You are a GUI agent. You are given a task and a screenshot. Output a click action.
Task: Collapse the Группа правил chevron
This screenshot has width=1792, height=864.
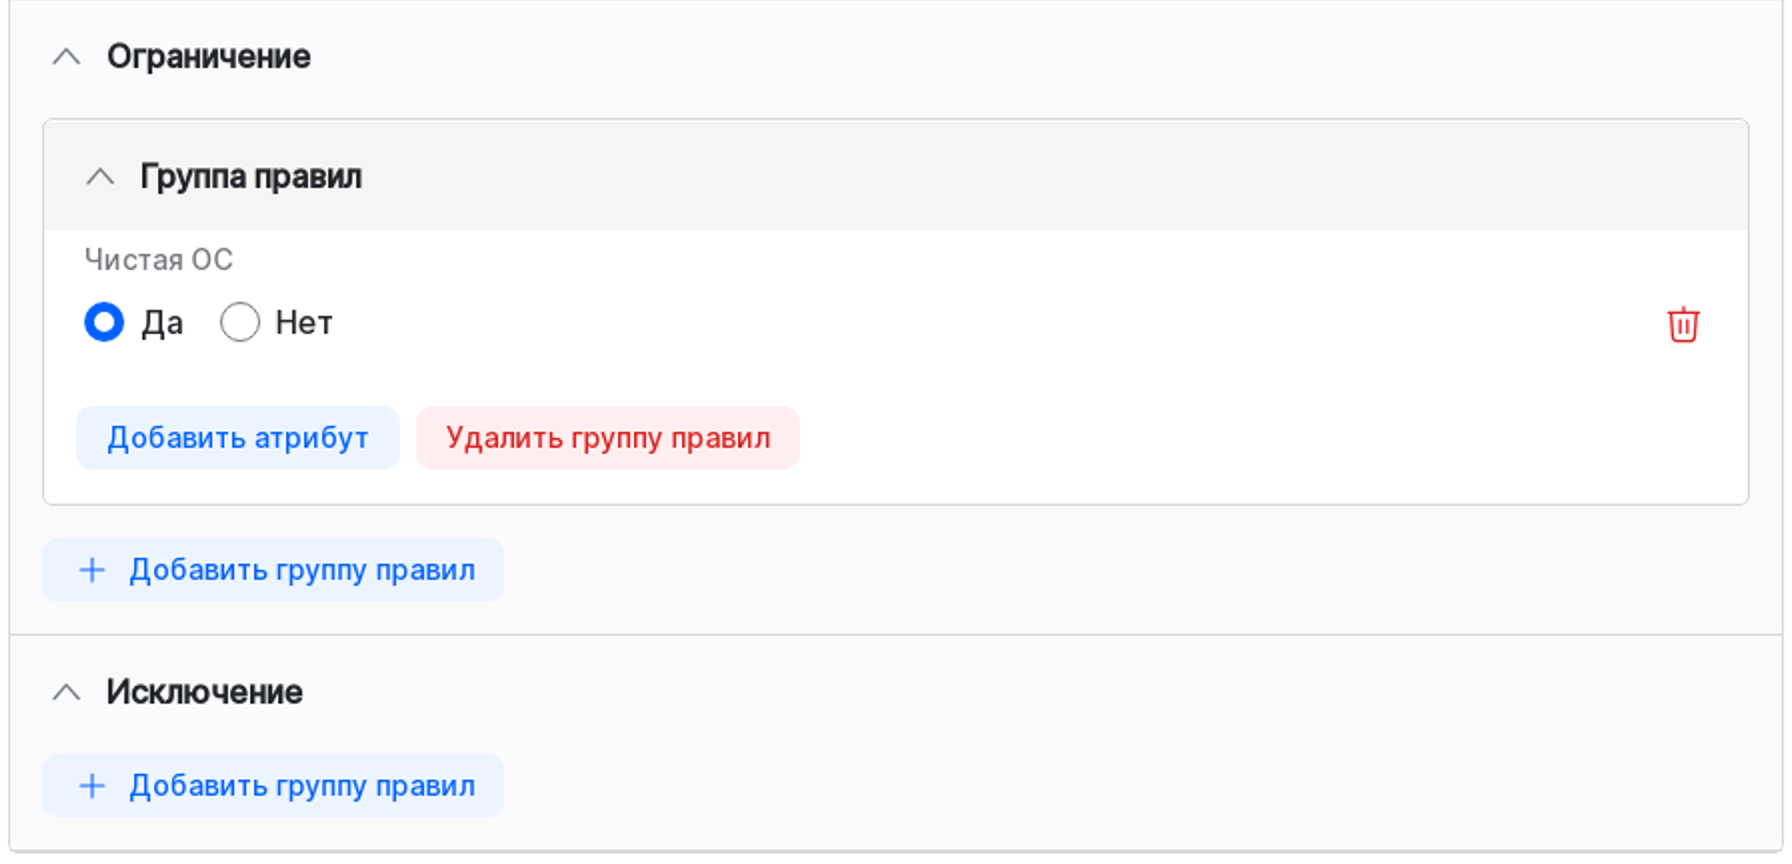pyautogui.click(x=100, y=177)
